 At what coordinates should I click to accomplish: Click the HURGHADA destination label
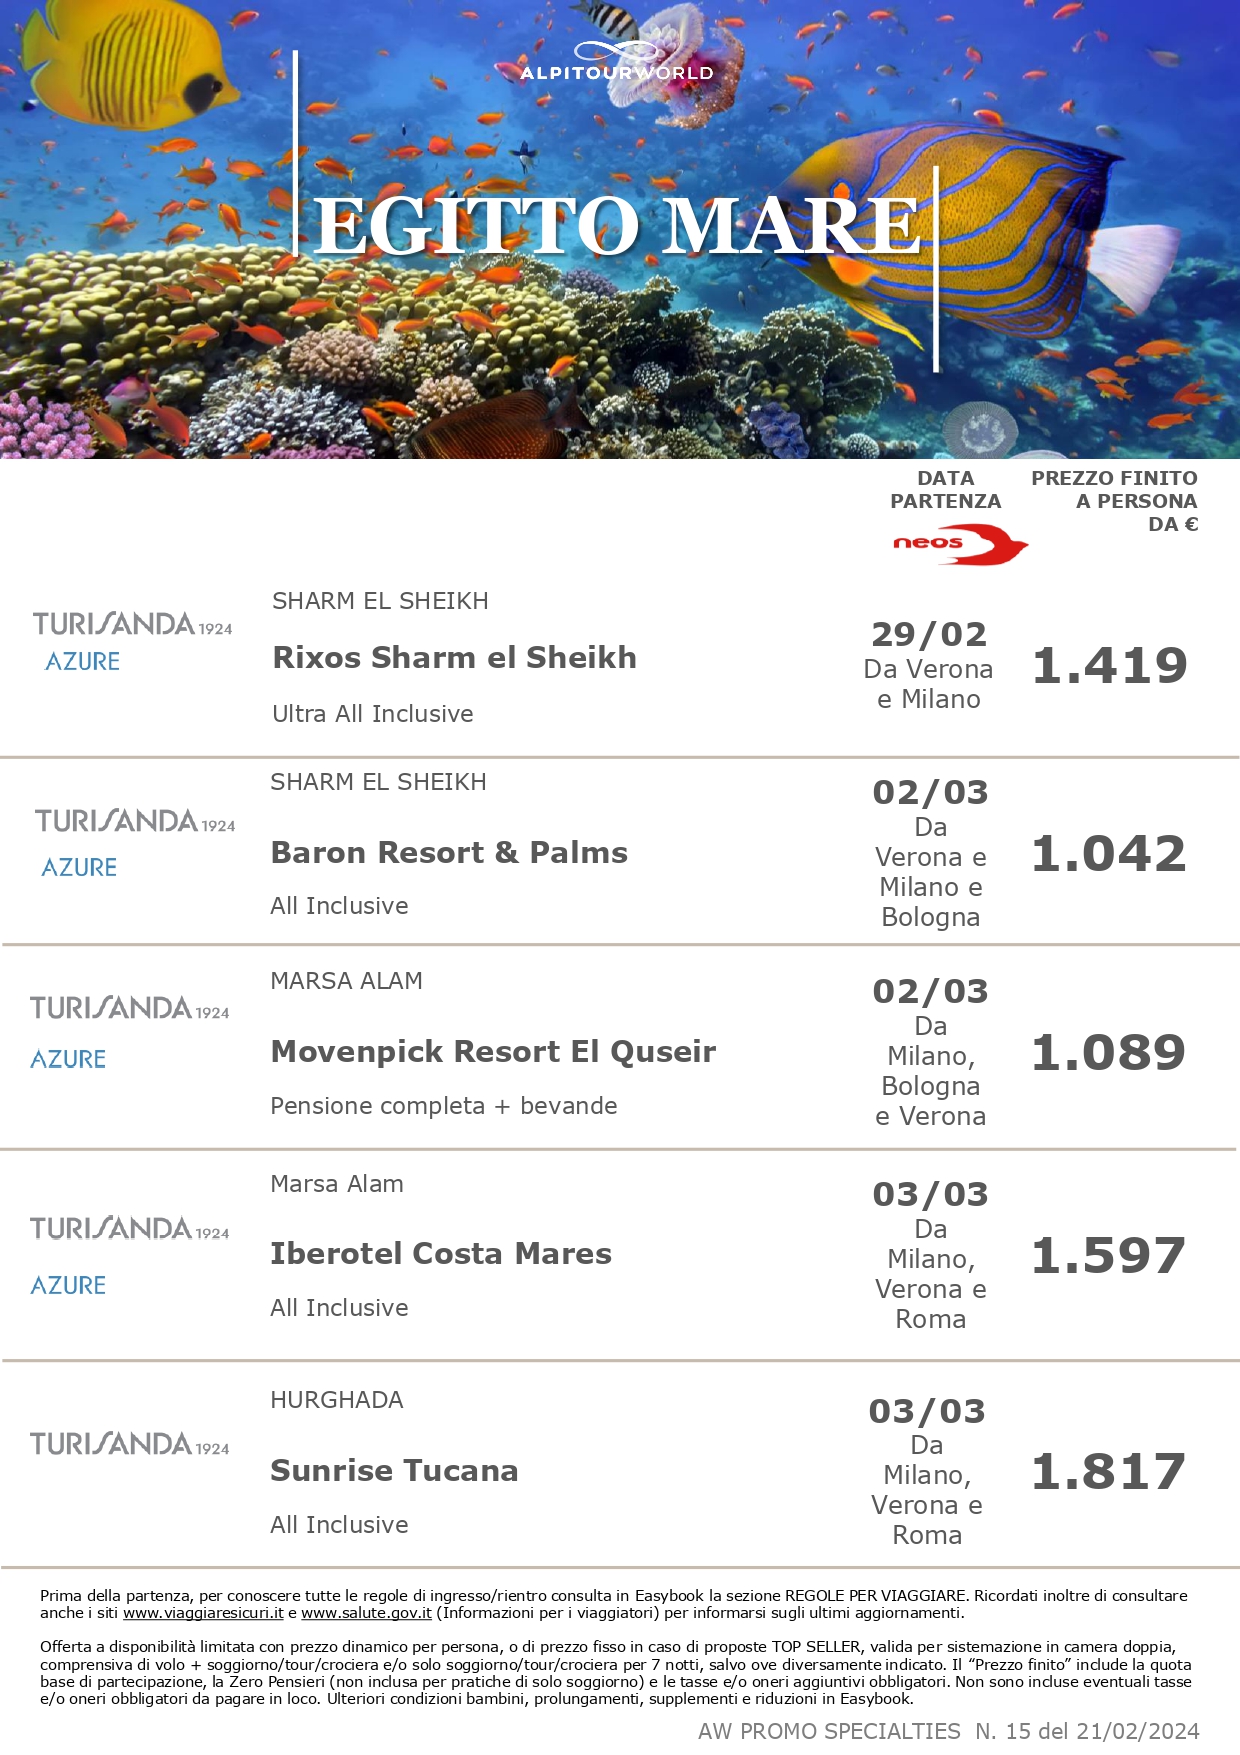(337, 1400)
